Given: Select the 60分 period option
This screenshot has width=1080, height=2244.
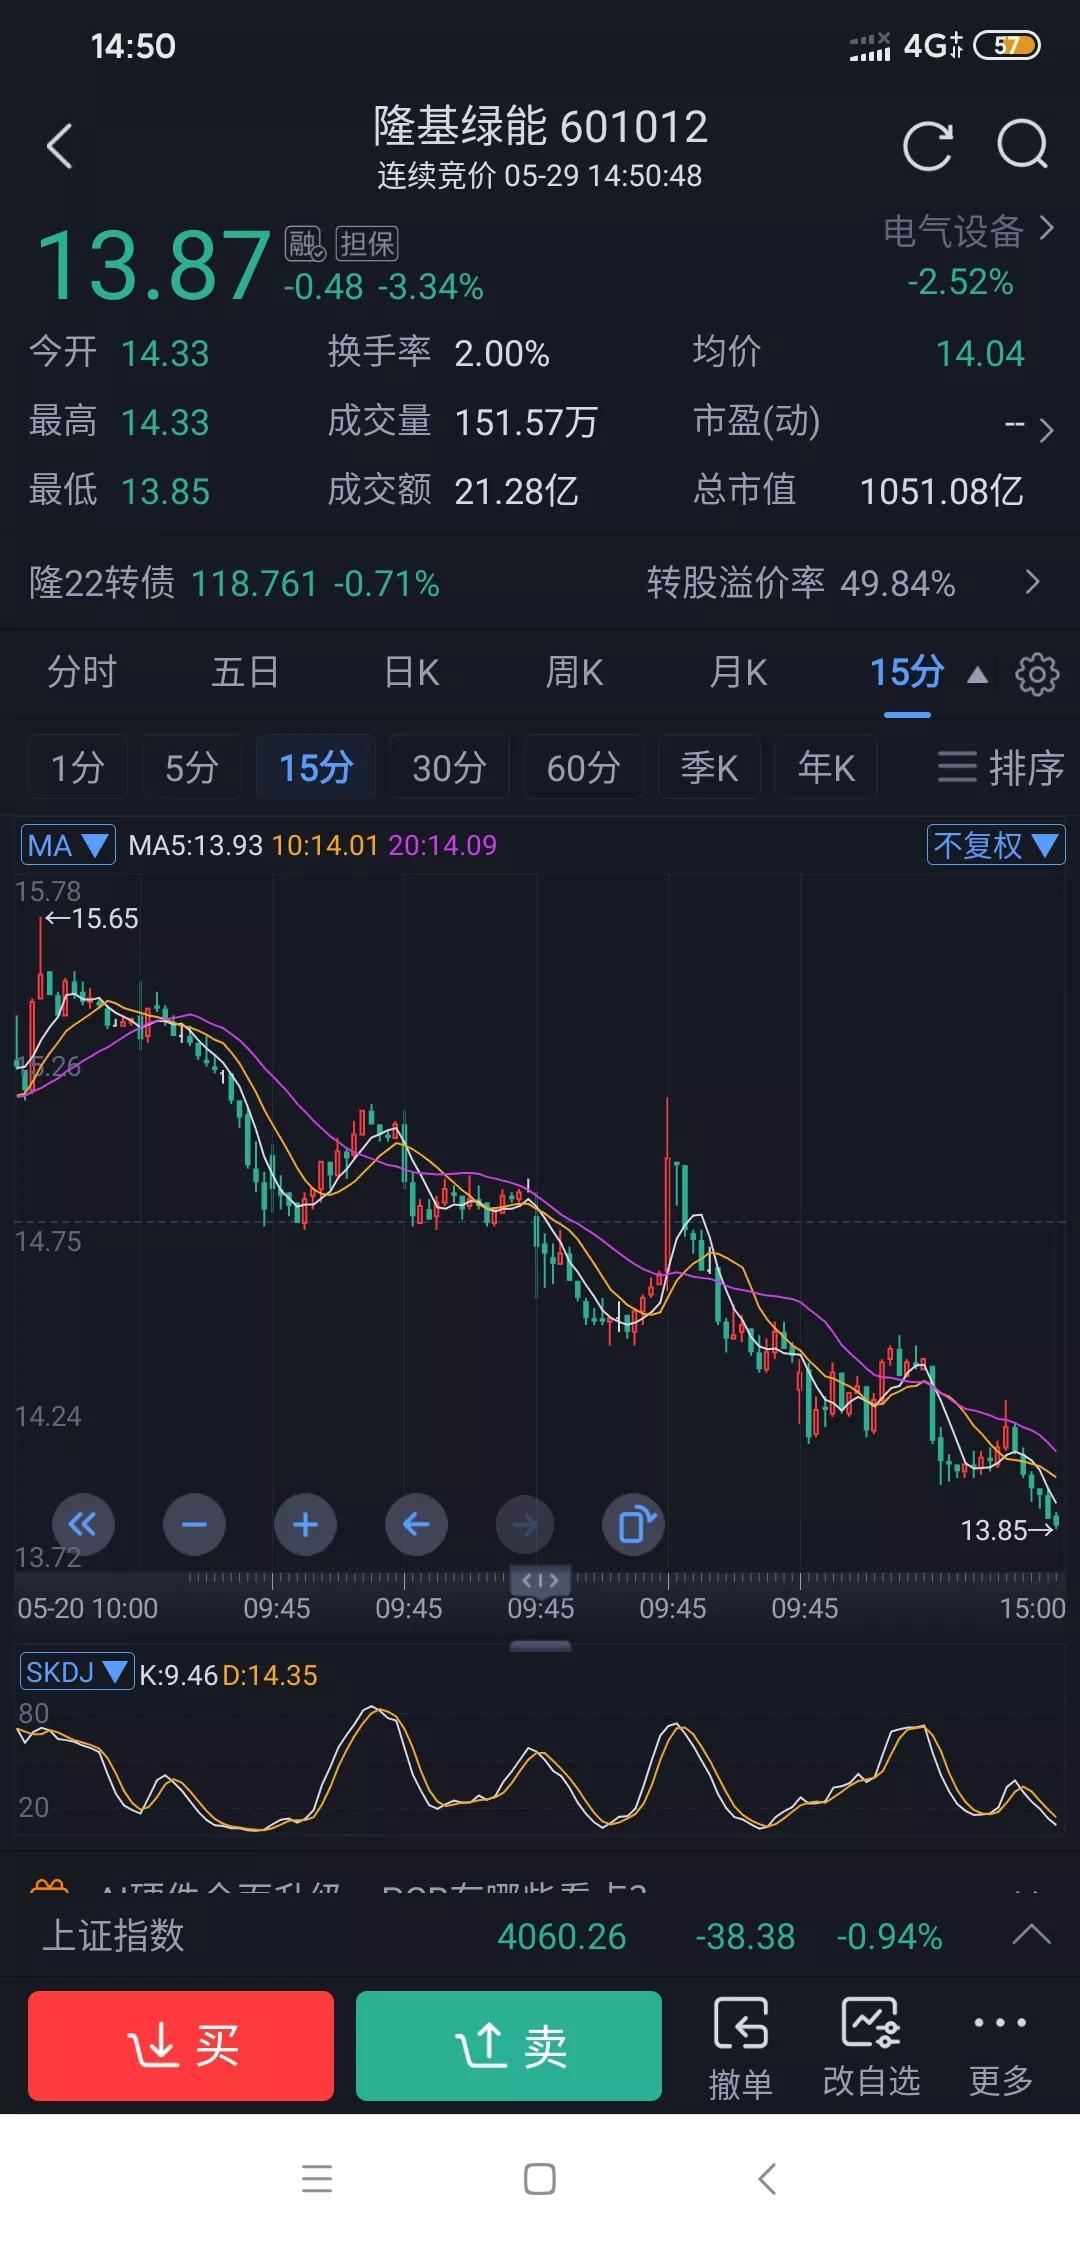Looking at the screenshot, I should pos(583,767).
